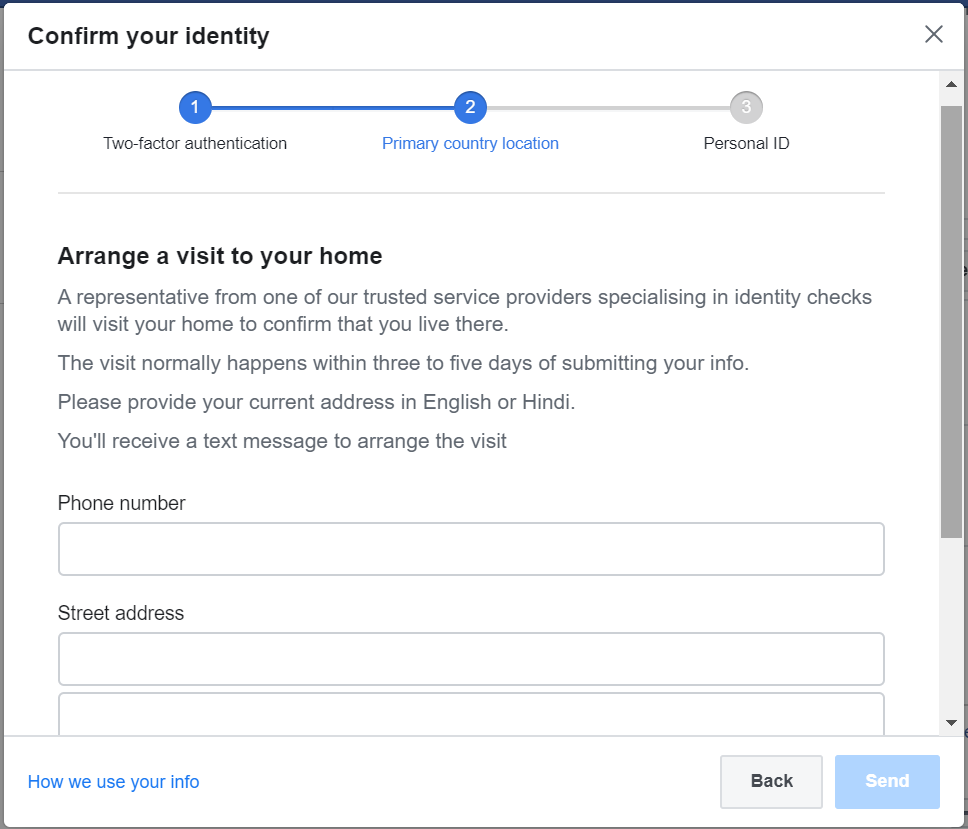Submit the form with Send button
This screenshot has width=968, height=829.
coord(887,781)
